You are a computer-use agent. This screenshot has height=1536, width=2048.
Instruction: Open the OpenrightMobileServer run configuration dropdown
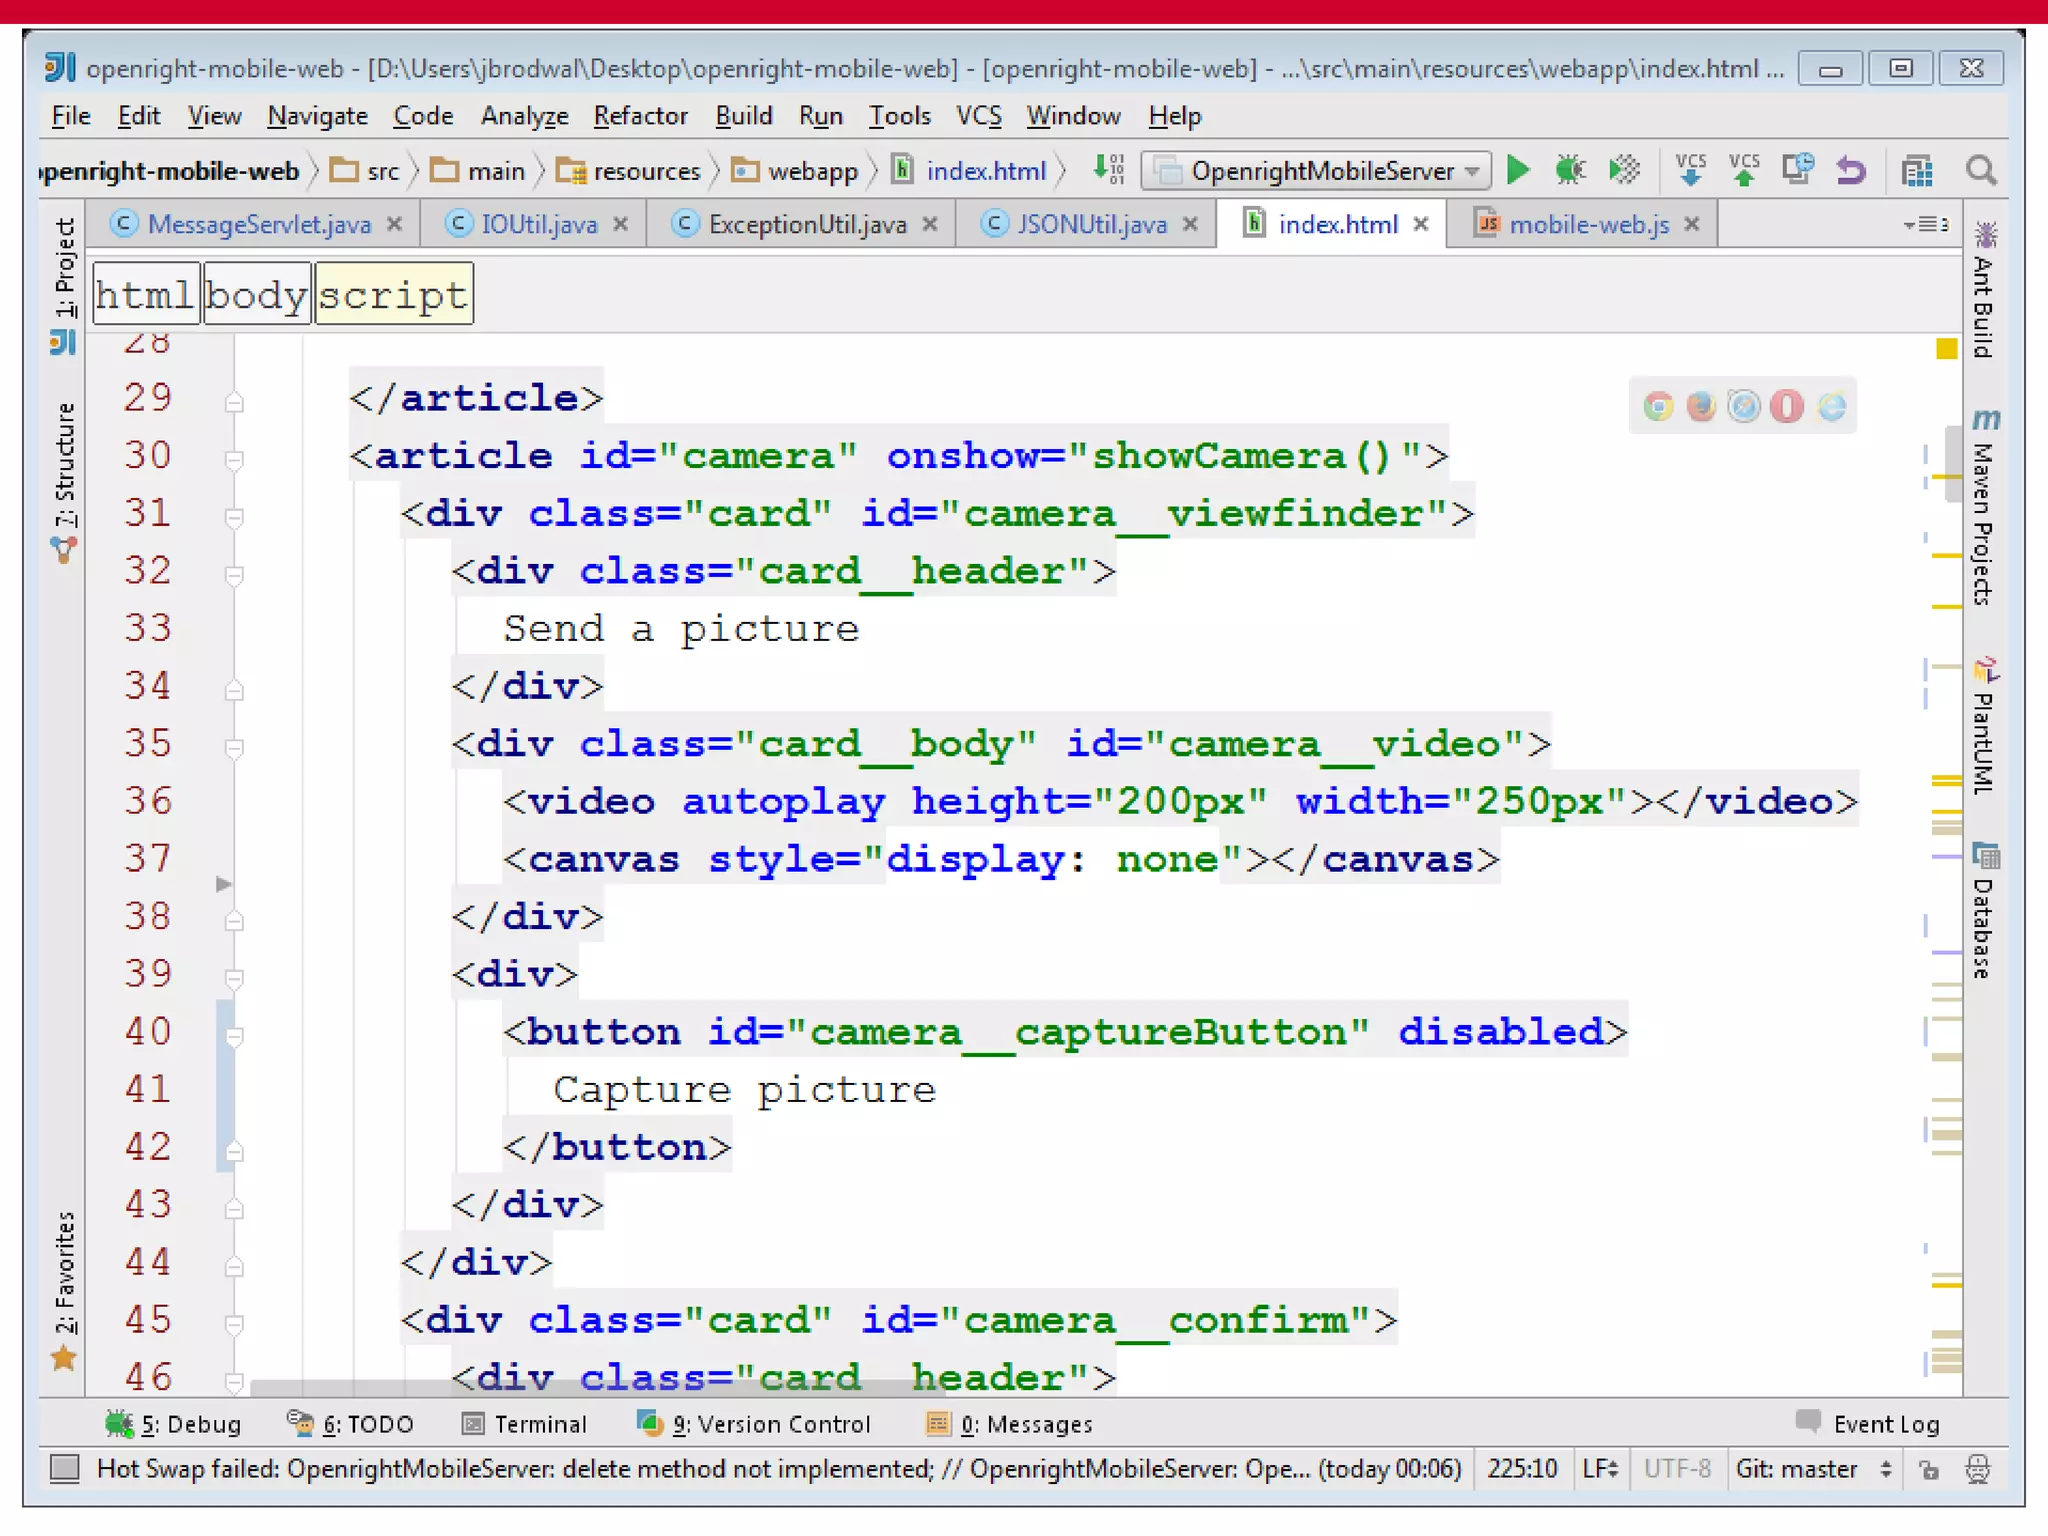click(1316, 171)
